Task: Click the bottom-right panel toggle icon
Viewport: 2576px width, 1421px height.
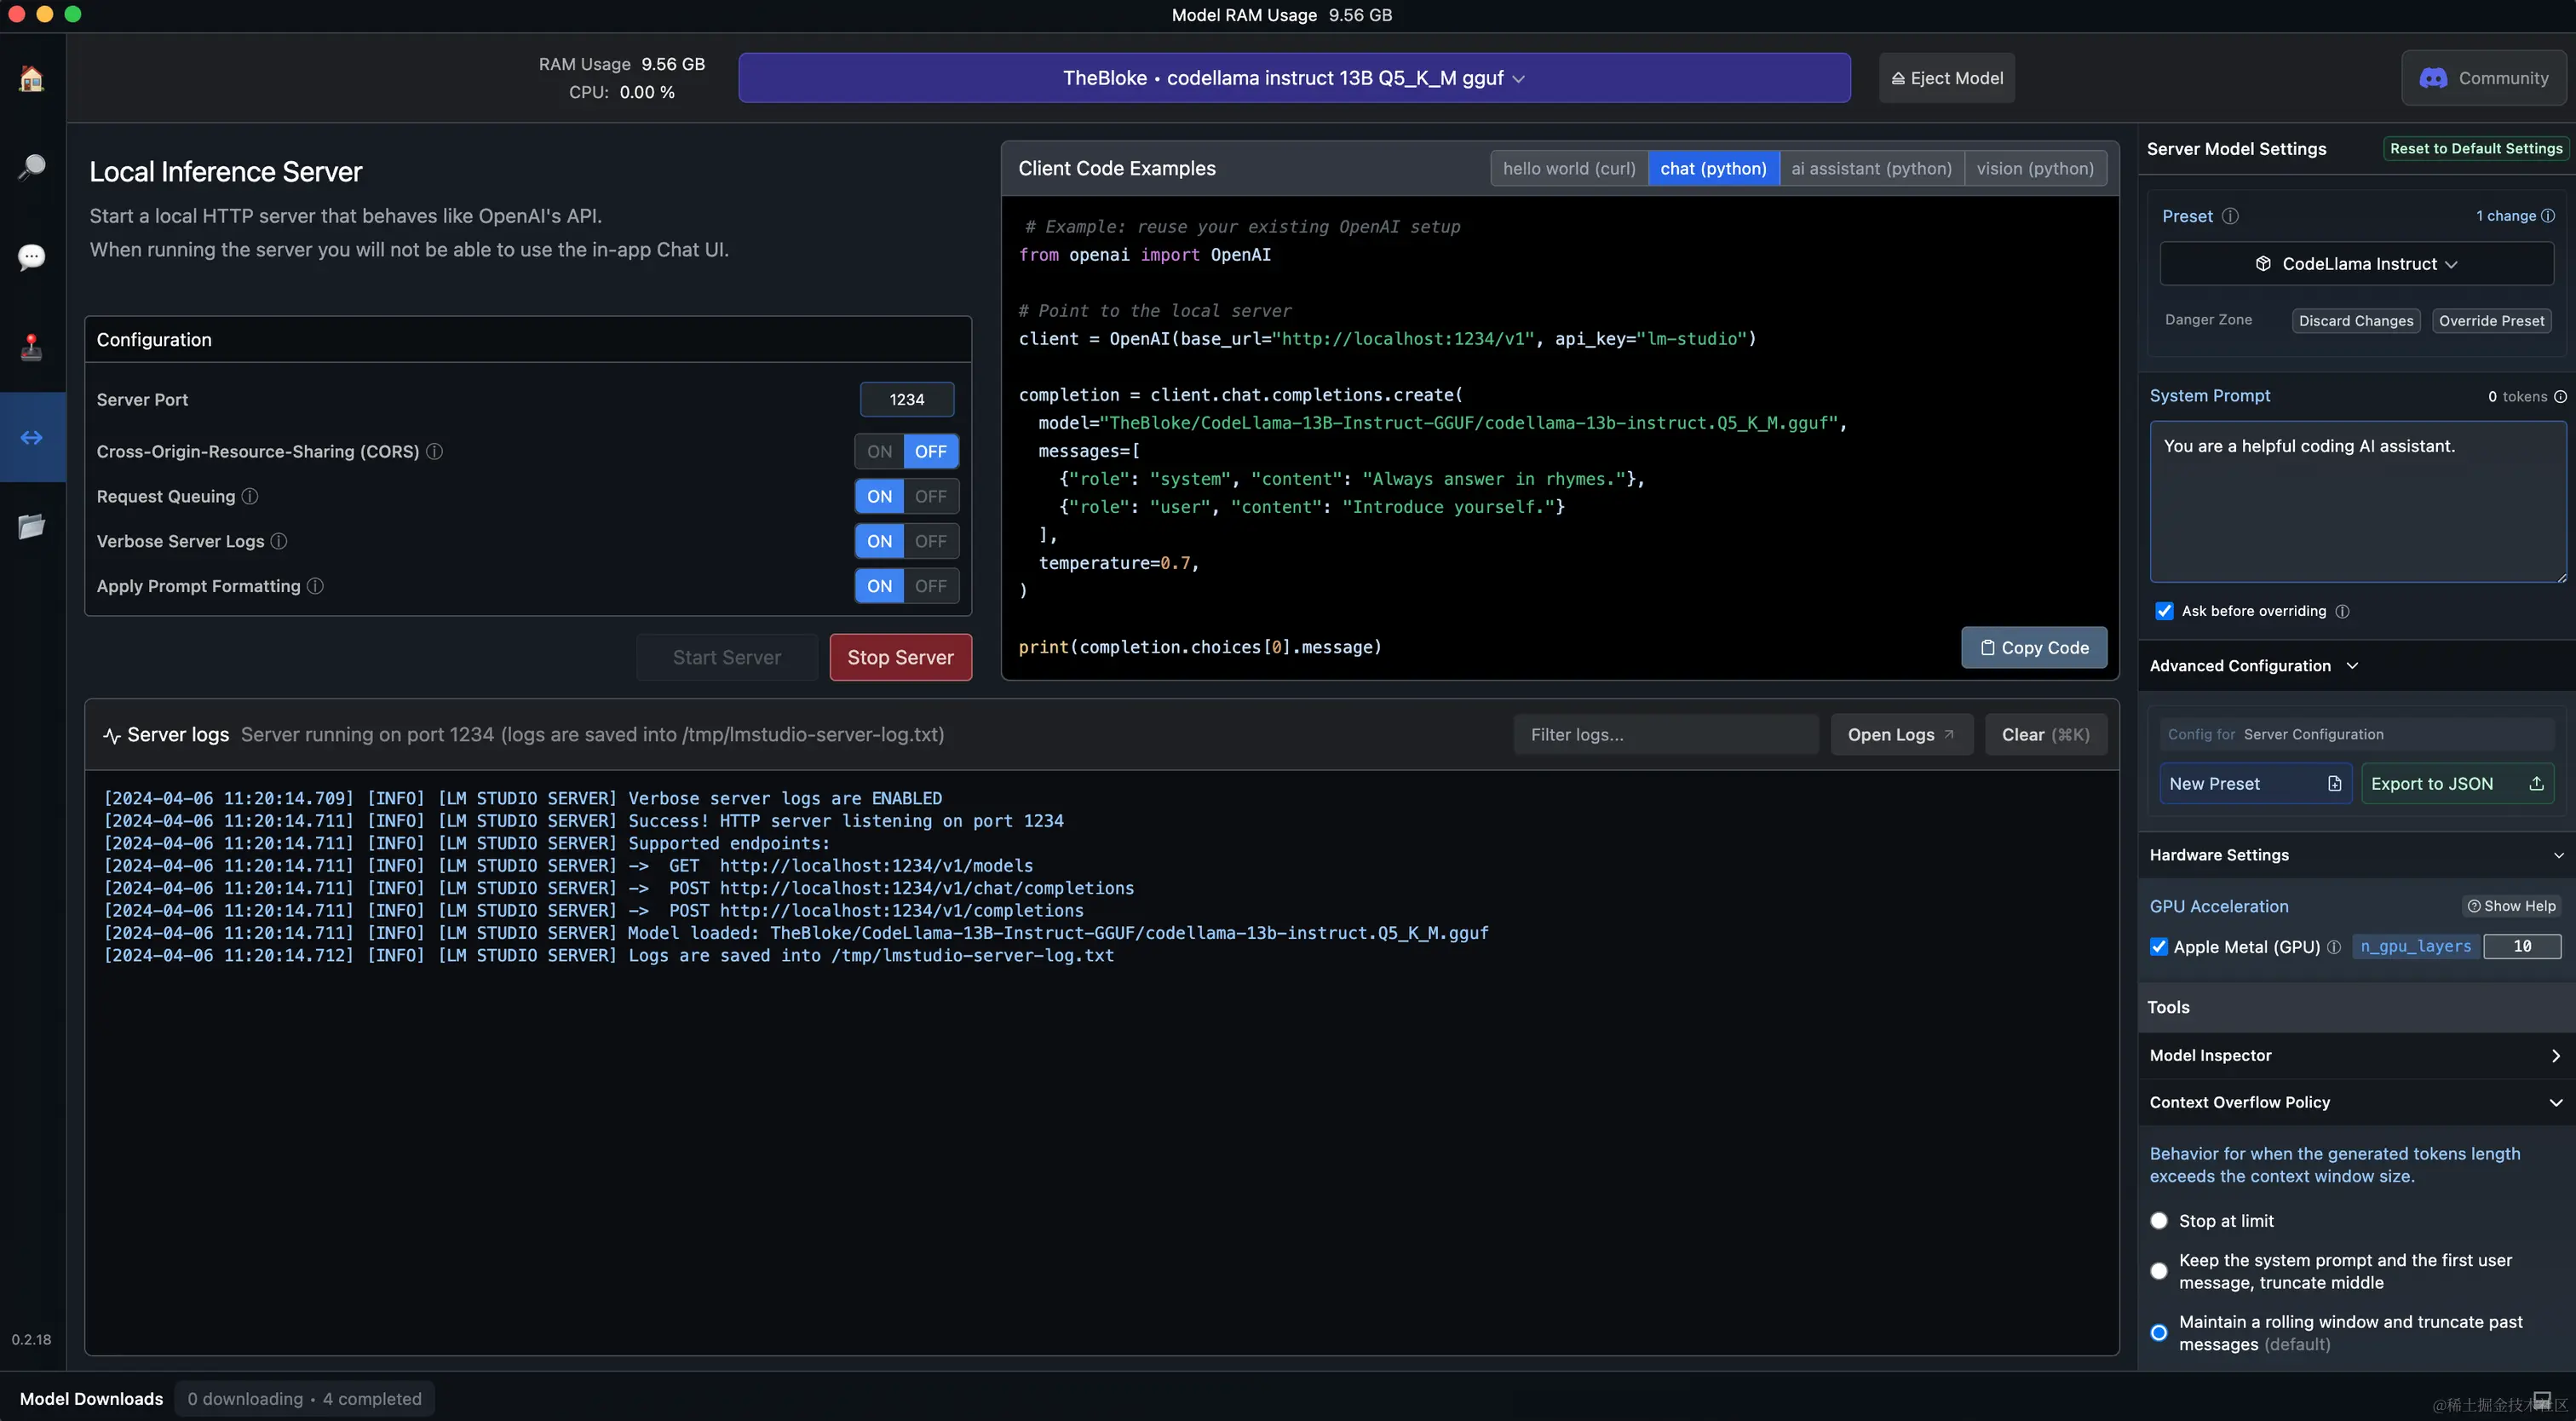Action: click(x=2541, y=1399)
